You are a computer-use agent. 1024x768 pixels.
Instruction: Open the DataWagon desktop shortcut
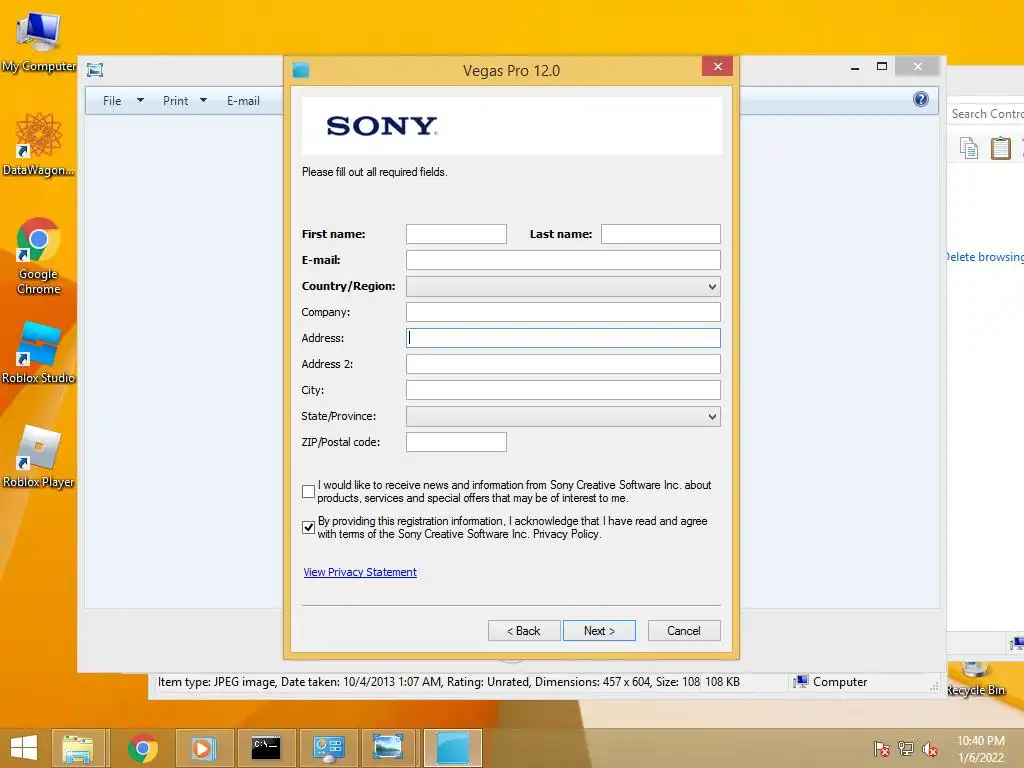pos(38,145)
